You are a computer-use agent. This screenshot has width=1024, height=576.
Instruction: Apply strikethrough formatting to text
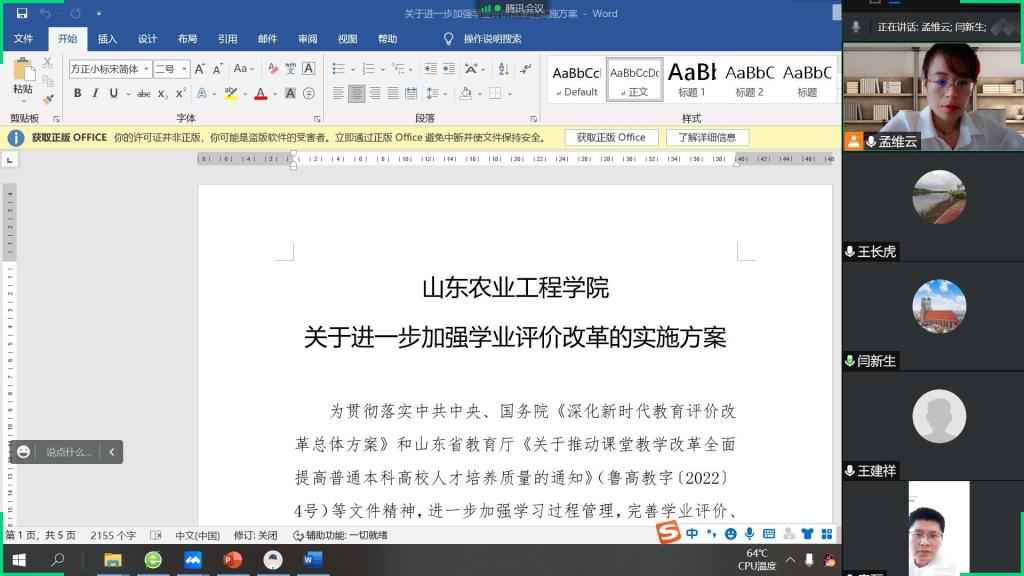click(144, 93)
